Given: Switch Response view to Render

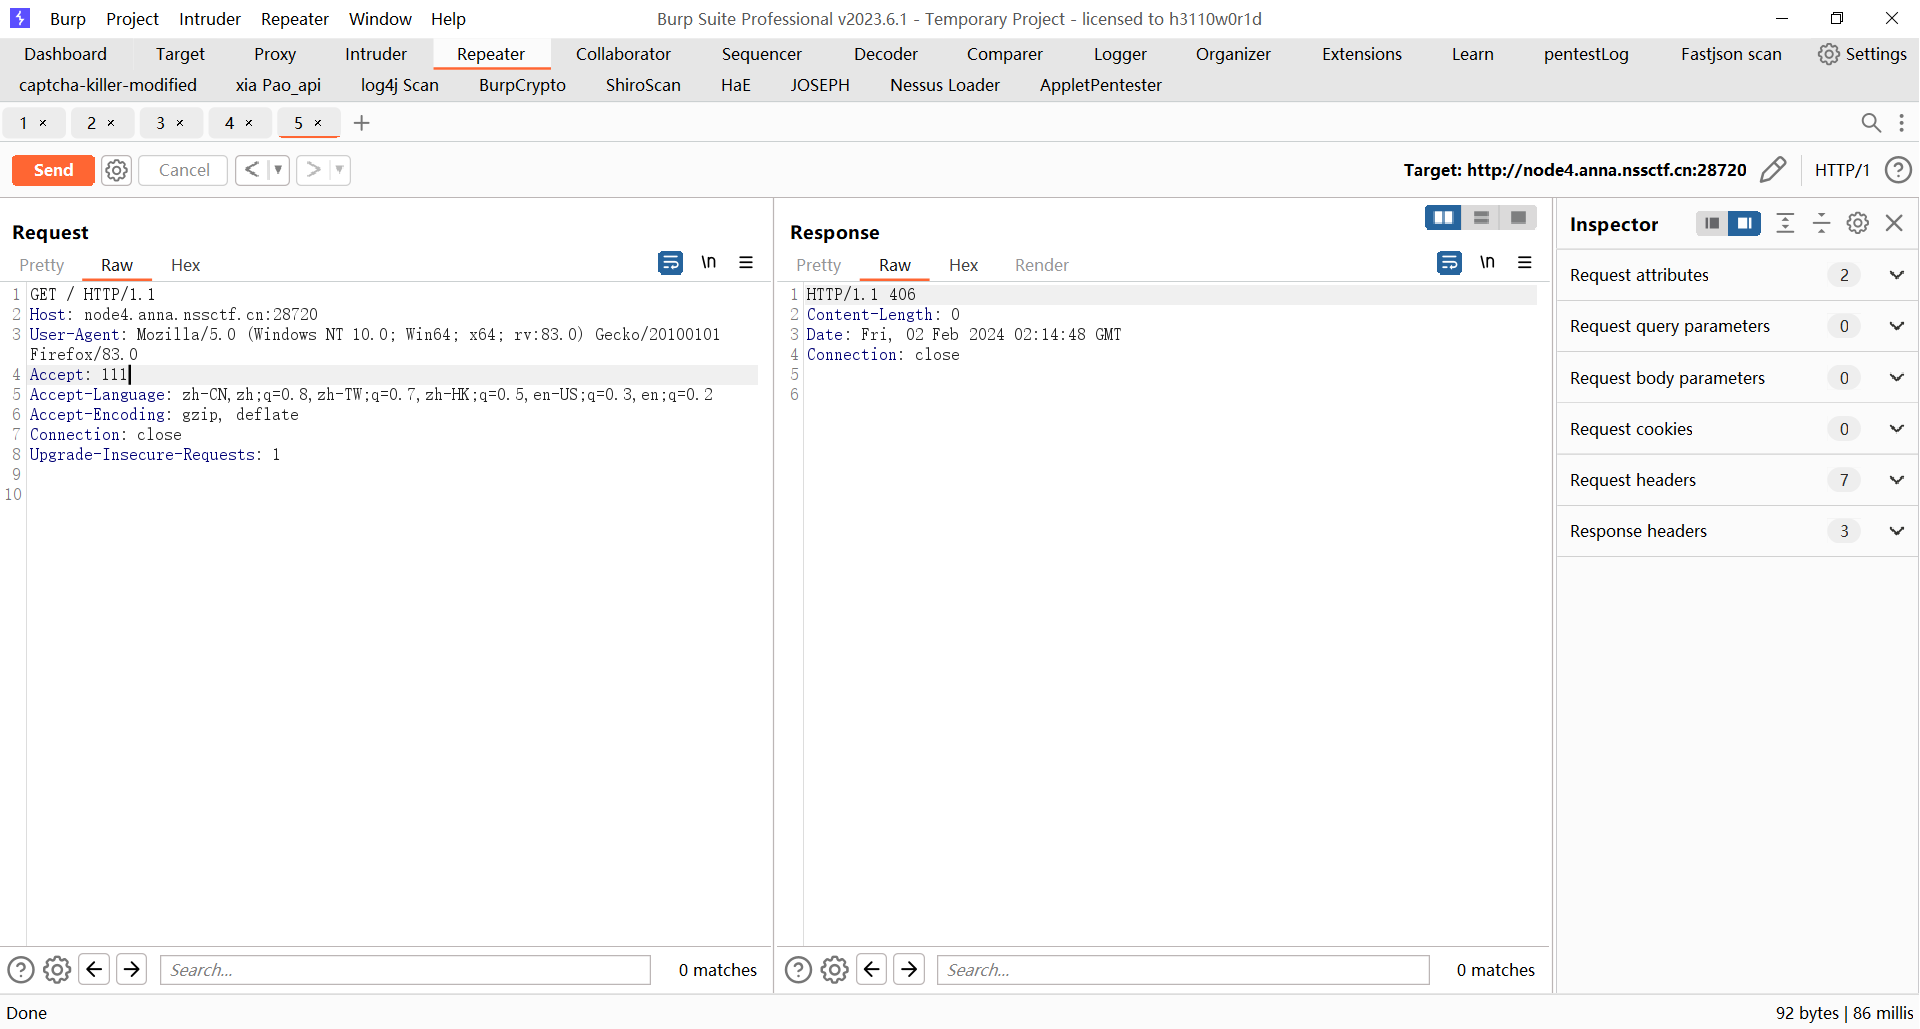Looking at the screenshot, I should 1041,265.
